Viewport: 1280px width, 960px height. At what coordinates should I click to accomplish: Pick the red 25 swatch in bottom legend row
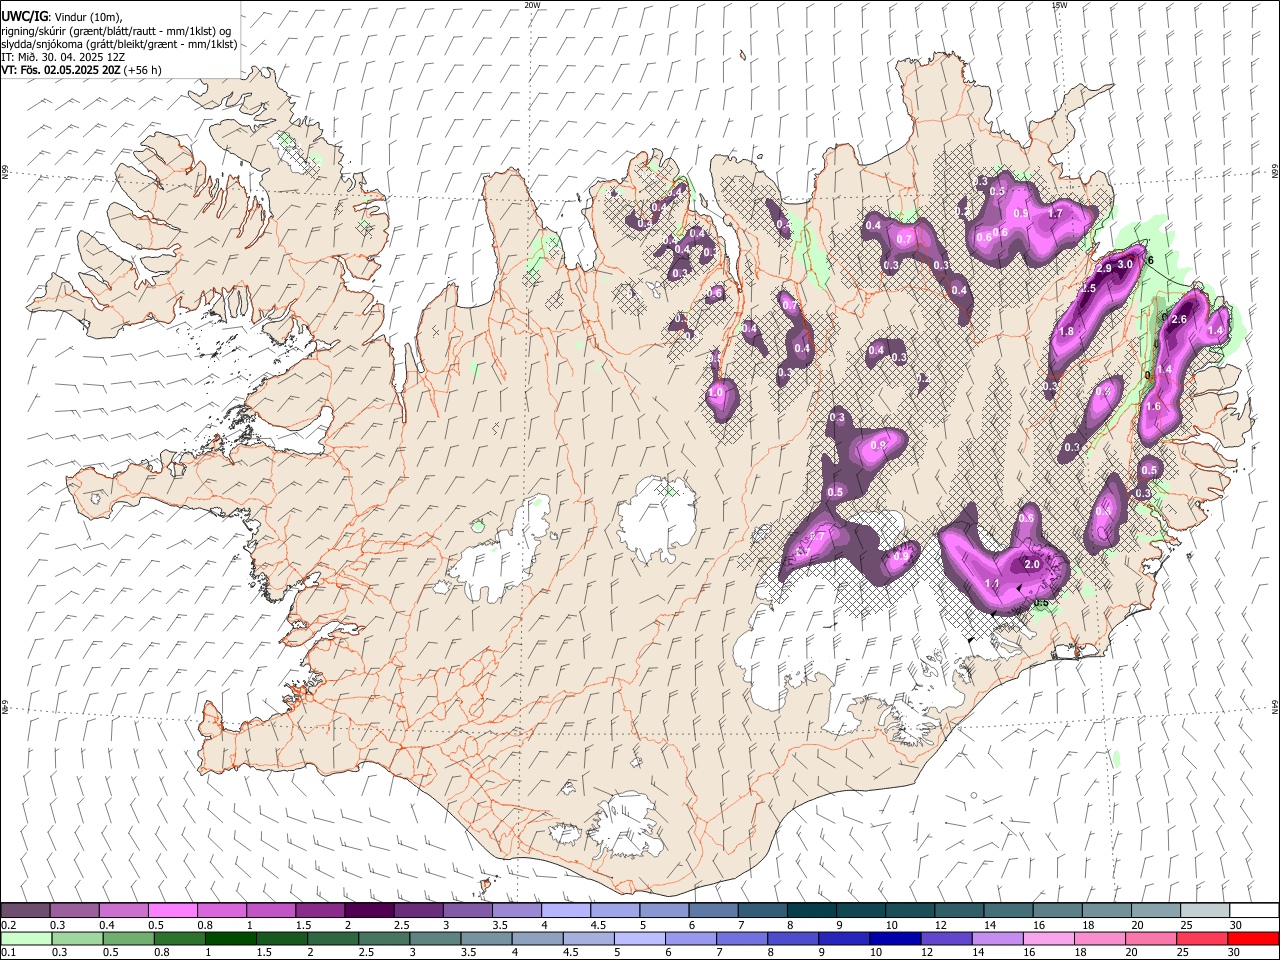click(x=1202, y=939)
